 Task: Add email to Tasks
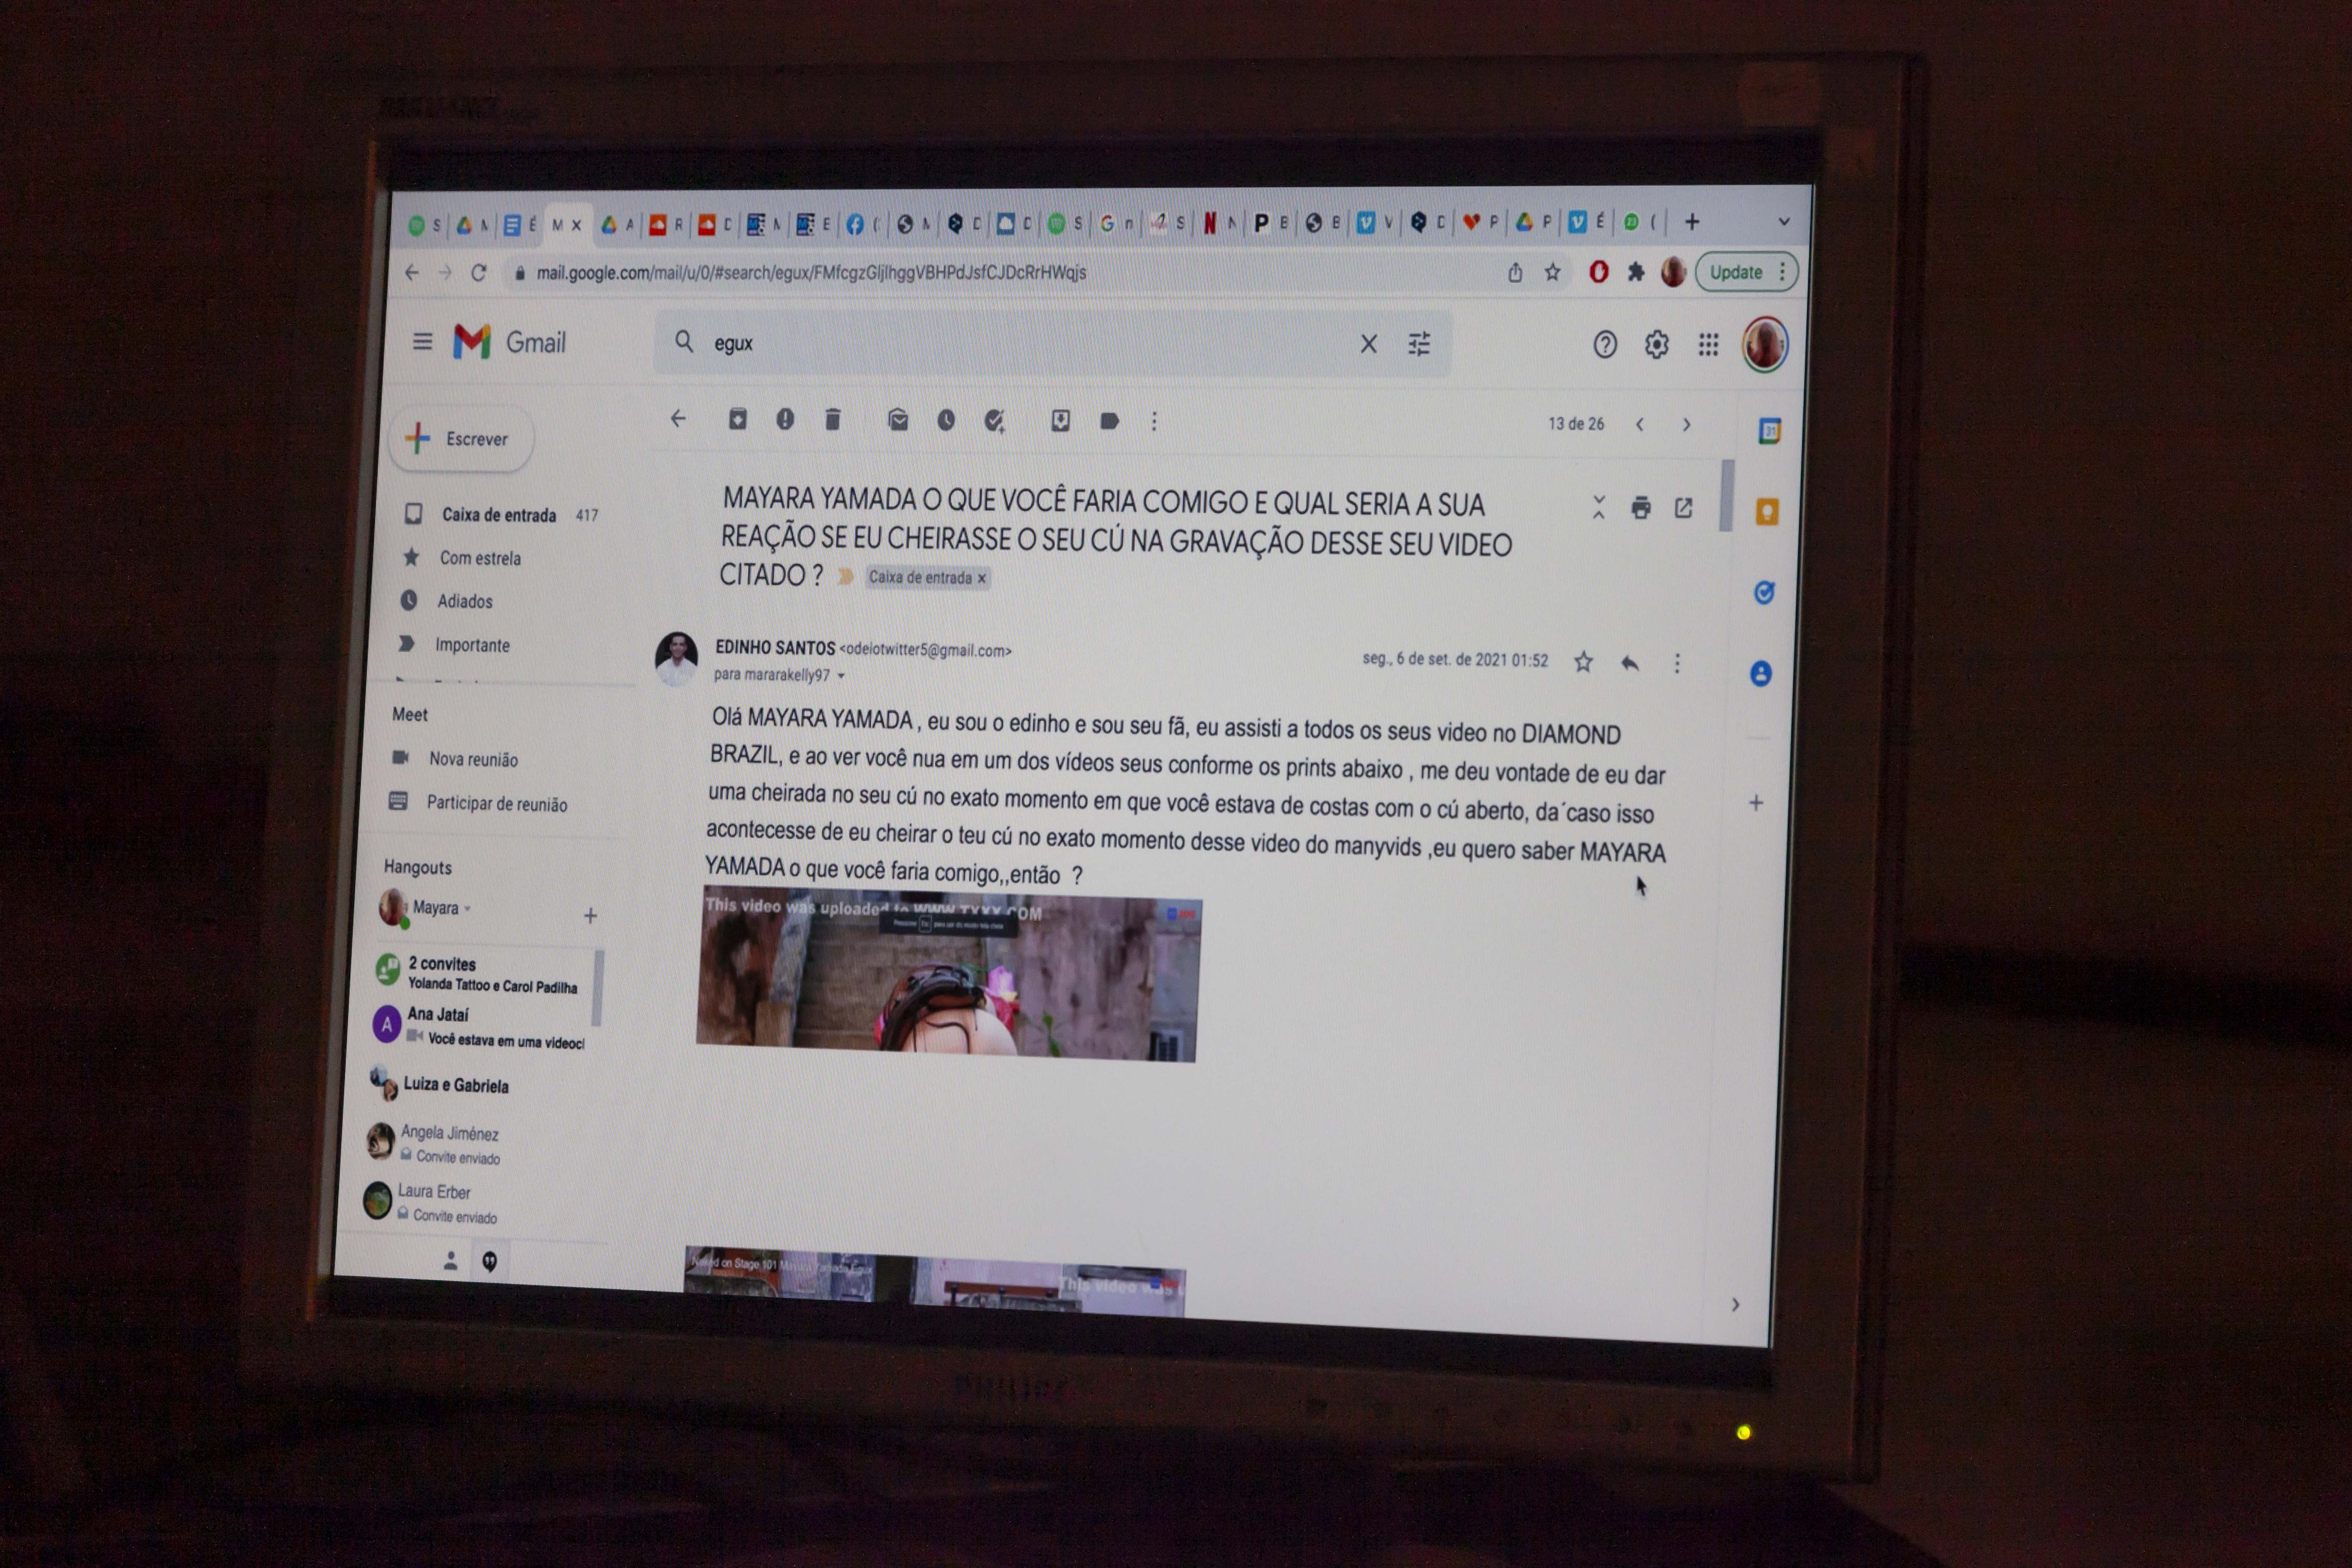[x=994, y=421]
